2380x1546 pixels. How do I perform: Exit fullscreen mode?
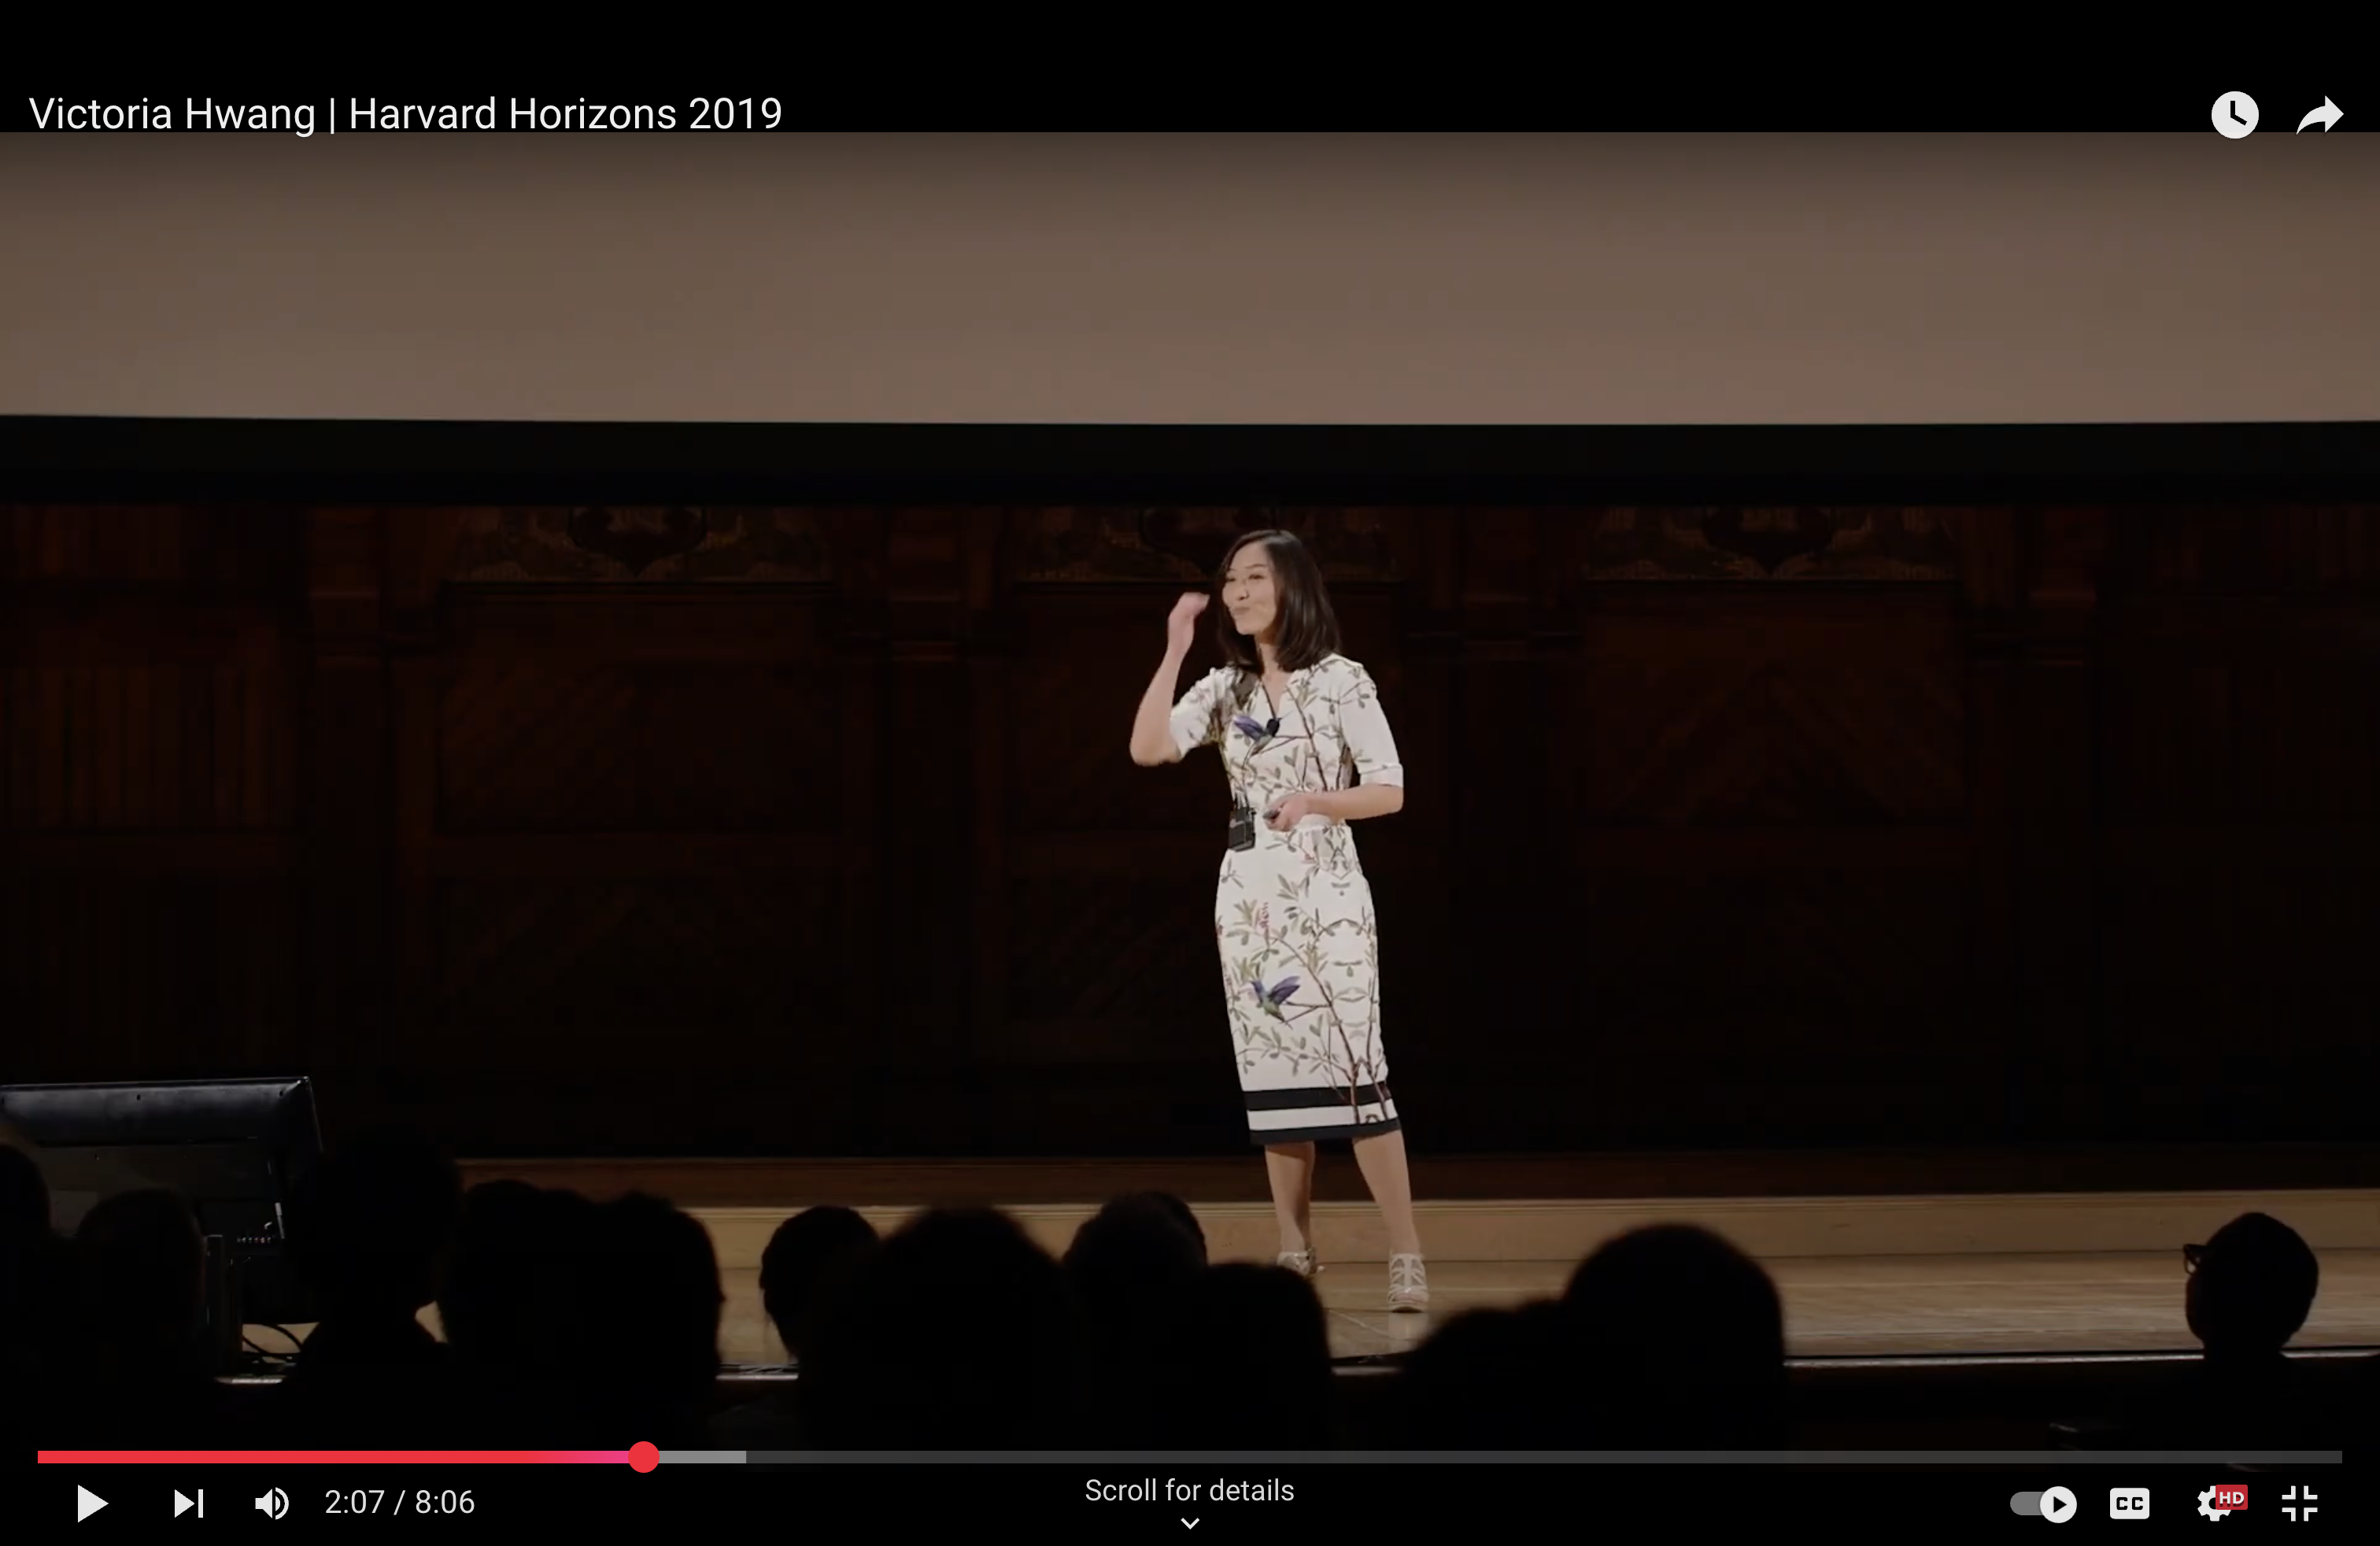pyautogui.click(x=2300, y=1503)
